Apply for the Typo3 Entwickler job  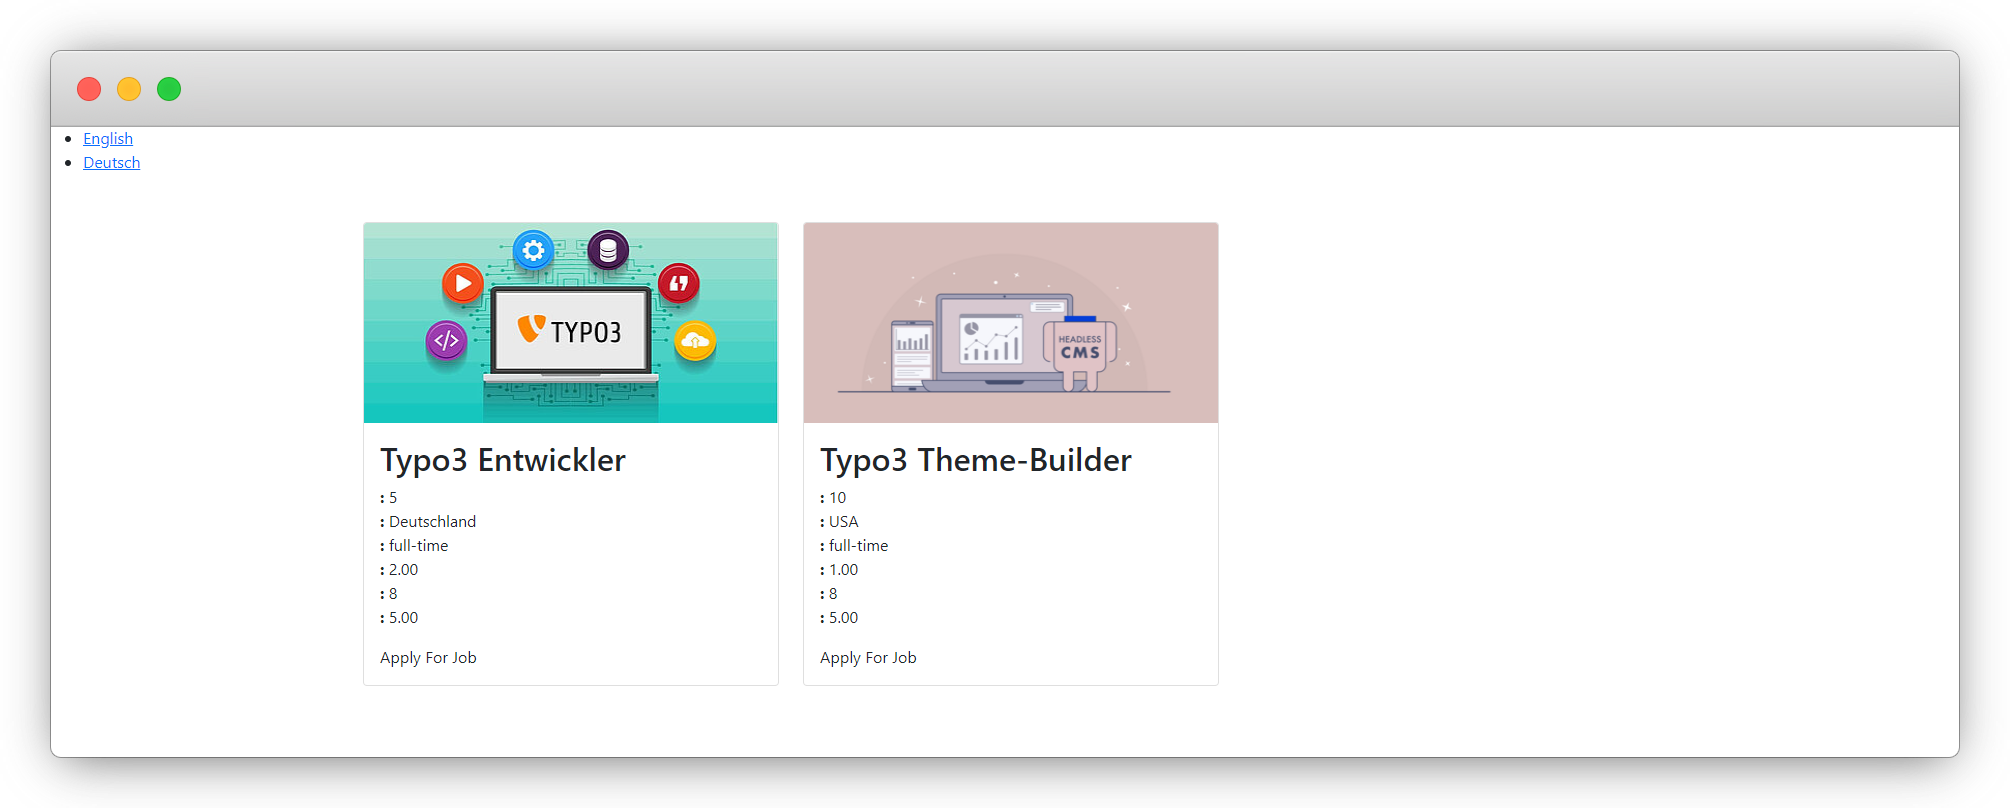[x=428, y=658]
